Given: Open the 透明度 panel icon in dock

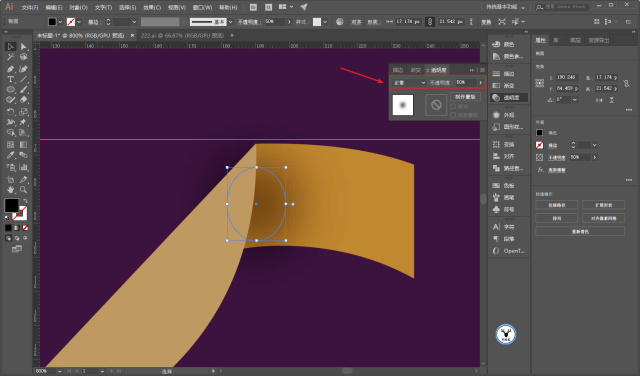Looking at the screenshot, I should coord(509,98).
